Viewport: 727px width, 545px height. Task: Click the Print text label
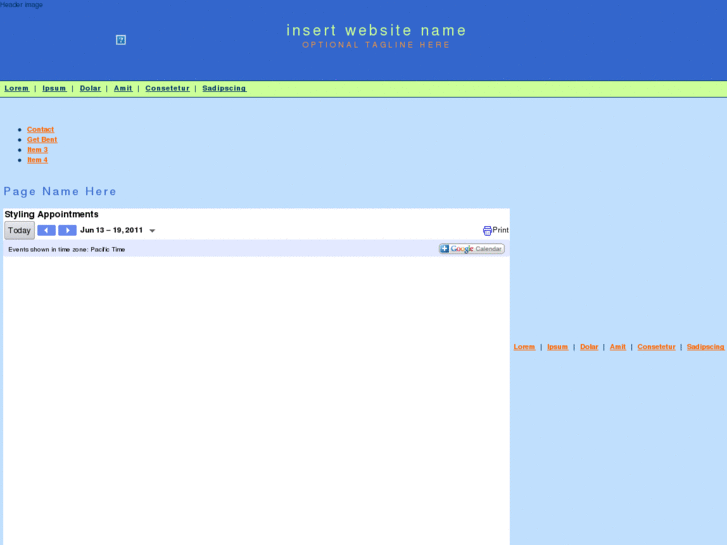[501, 230]
